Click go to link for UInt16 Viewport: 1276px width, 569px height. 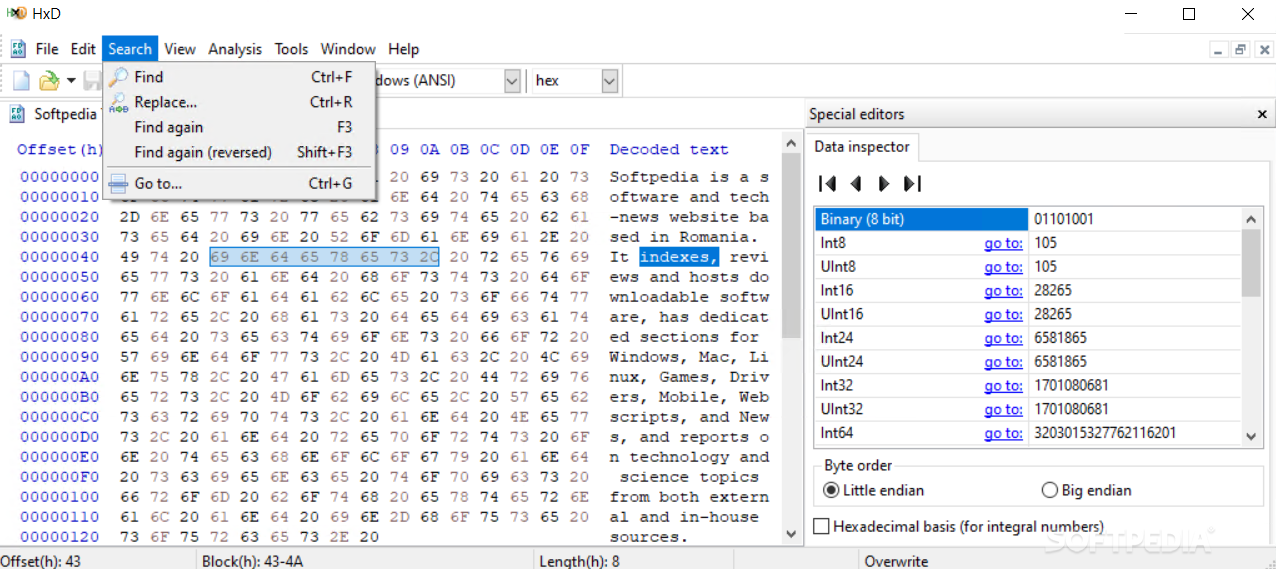[1003, 314]
